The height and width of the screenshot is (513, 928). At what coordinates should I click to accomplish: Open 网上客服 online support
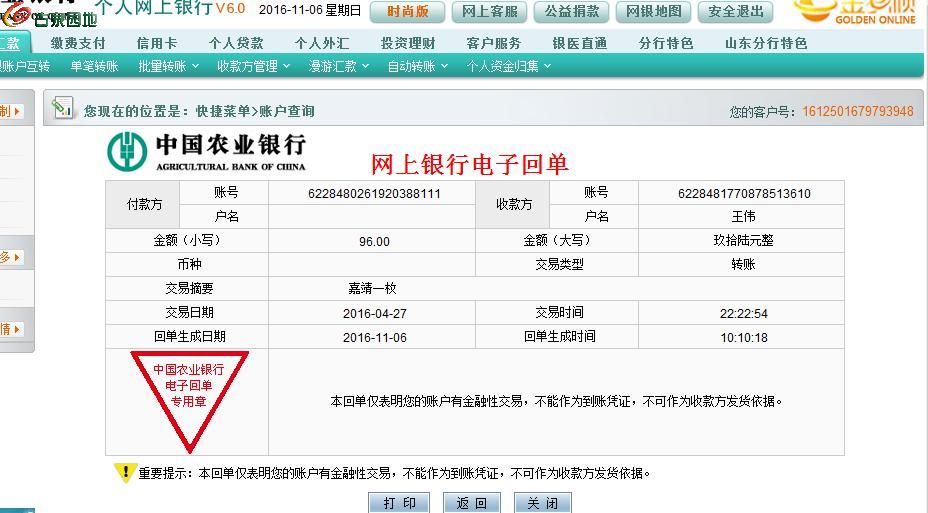click(x=489, y=11)
